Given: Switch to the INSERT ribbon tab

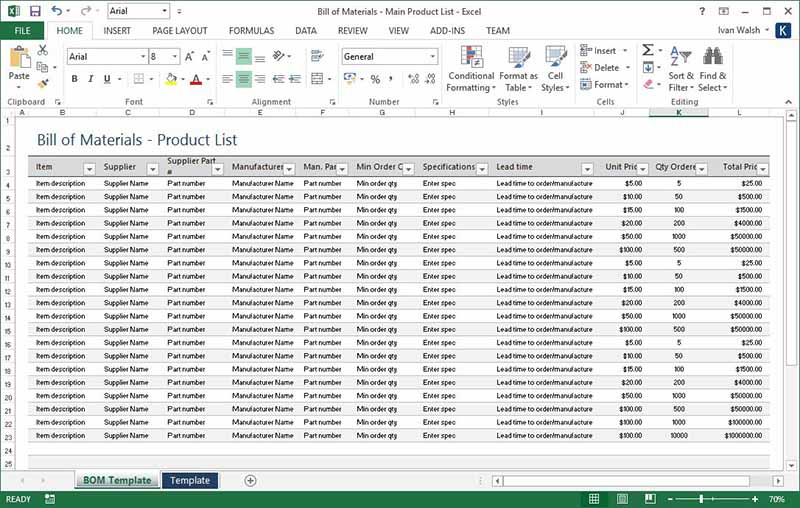Looking at the screenshot, I should [117, 31].
